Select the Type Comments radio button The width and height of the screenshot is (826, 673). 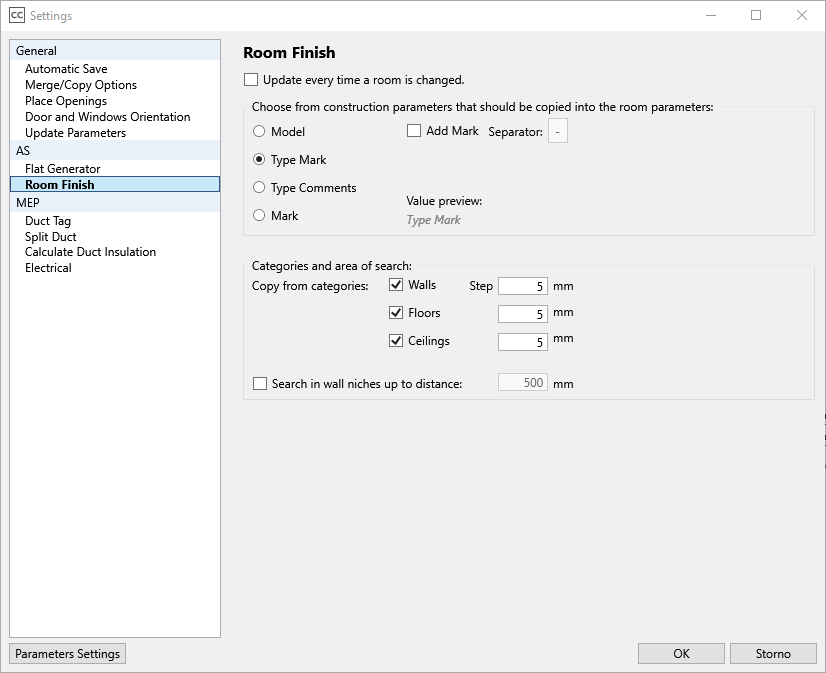click(x=259, y=187)
